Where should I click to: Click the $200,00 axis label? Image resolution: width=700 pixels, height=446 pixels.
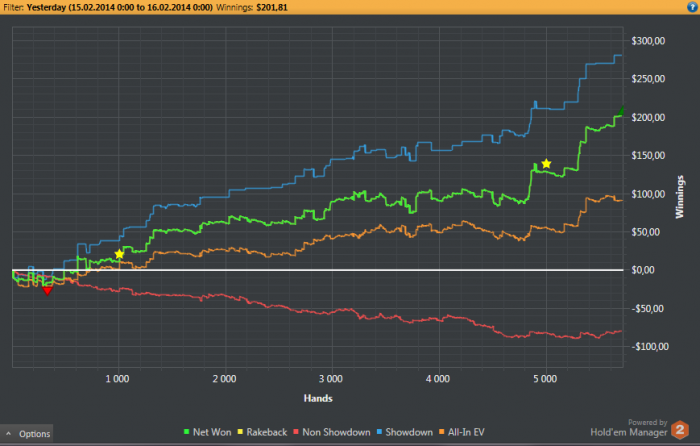click(648, 117)
